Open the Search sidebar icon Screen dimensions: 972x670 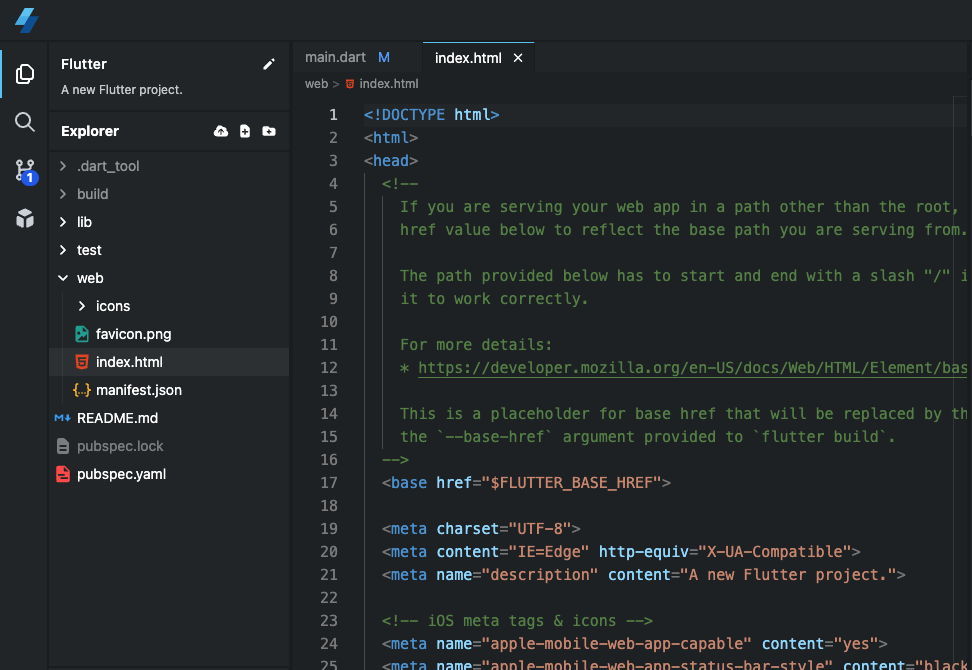[x=25, y=122]
